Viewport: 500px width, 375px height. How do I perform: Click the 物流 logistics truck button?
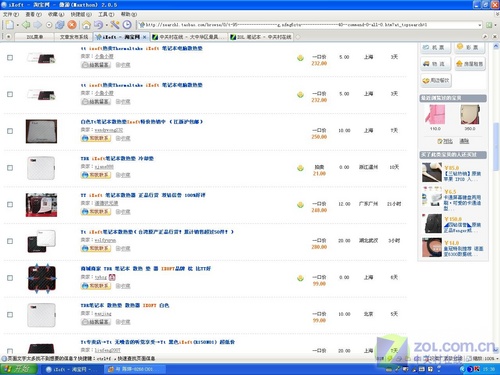tap(436, 64)
